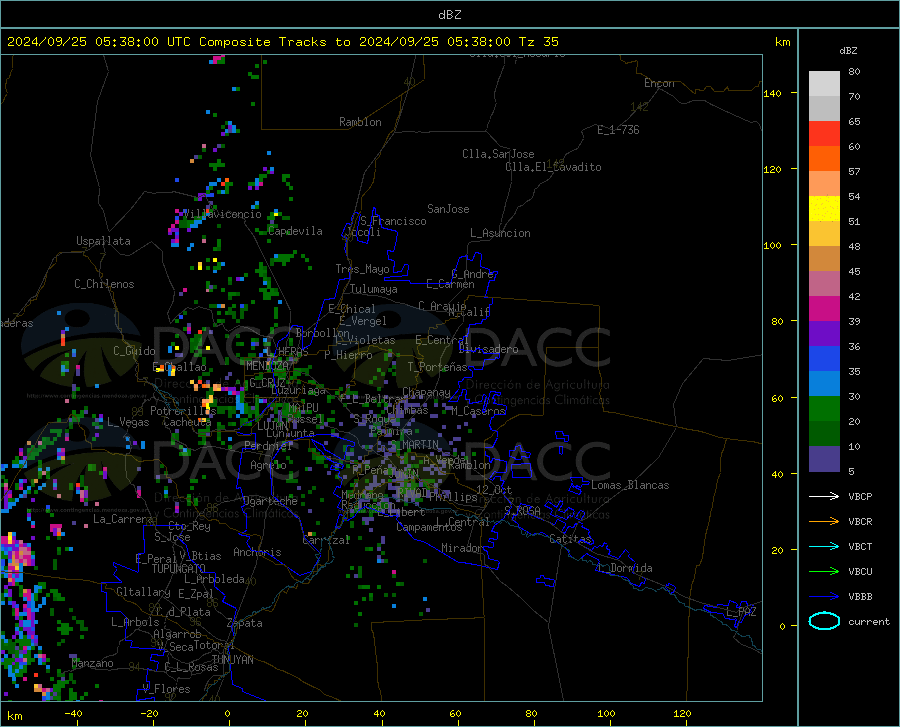Image resolution: width=900 pixels, height=727 pixels.
Task: Click the TUNUYAN map label
Action: pos(232,660)
